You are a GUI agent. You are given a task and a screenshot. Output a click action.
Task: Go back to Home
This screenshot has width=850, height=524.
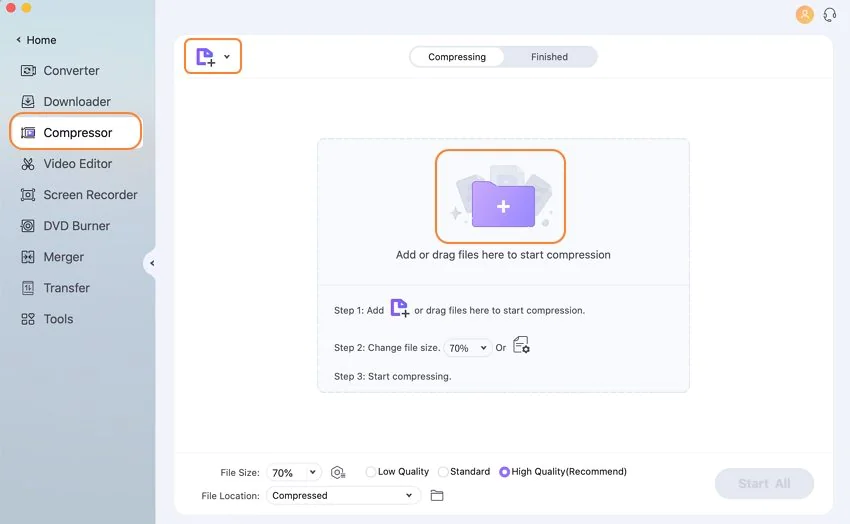(36, 40)
